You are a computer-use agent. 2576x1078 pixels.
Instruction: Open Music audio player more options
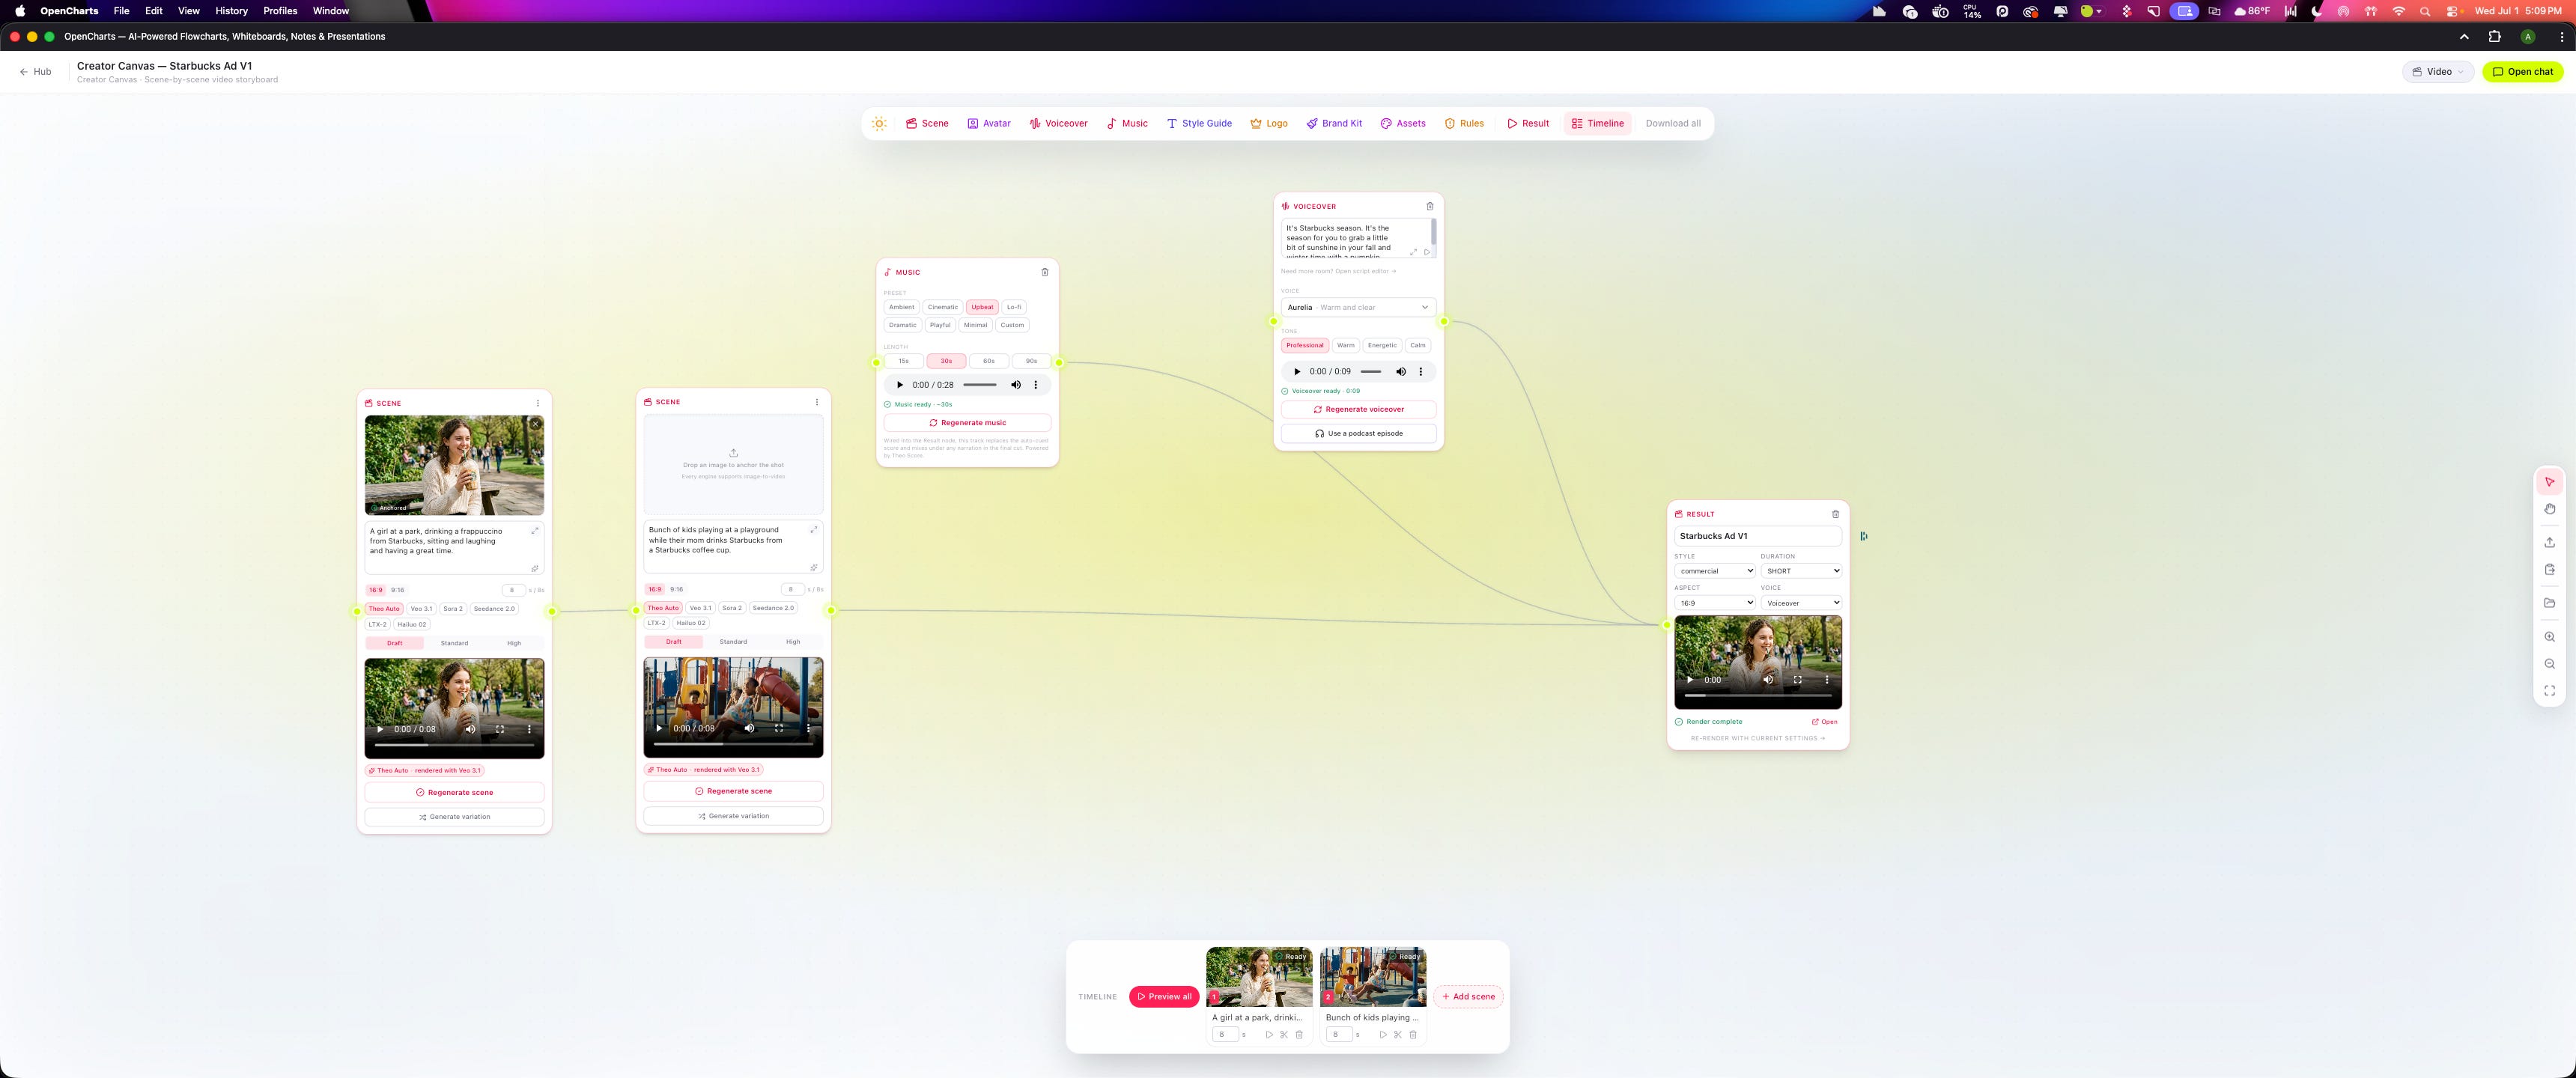tap(1036, 385)
